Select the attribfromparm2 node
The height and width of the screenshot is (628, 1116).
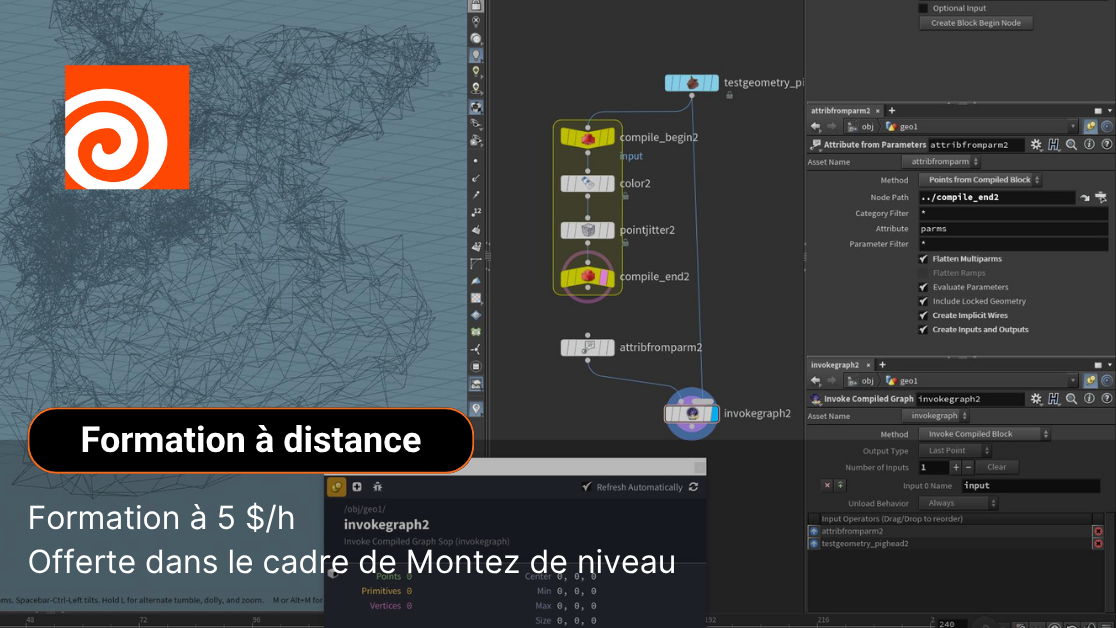point(587,347)
